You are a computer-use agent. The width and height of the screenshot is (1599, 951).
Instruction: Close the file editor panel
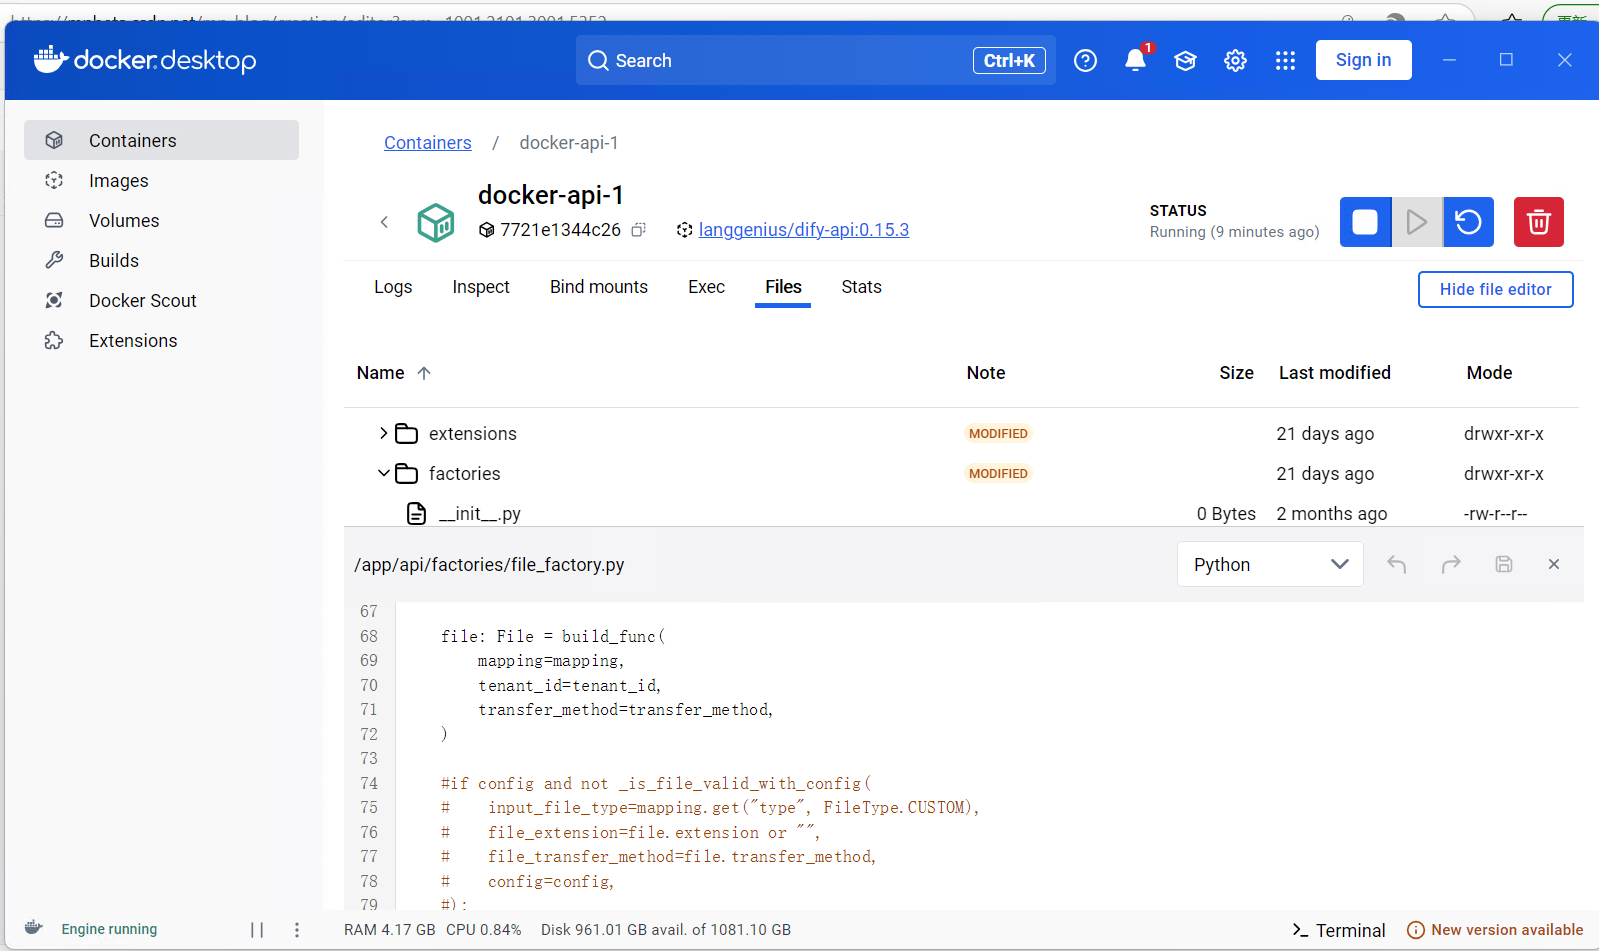click(1554, 564)
